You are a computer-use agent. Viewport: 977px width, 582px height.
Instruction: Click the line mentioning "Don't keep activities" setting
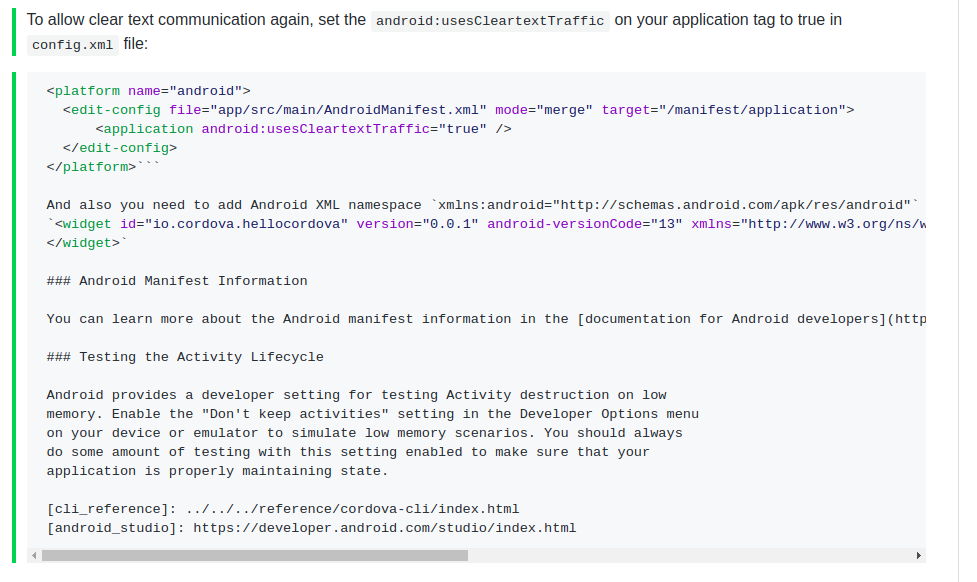pyautogui.click(x=373, y=414)
